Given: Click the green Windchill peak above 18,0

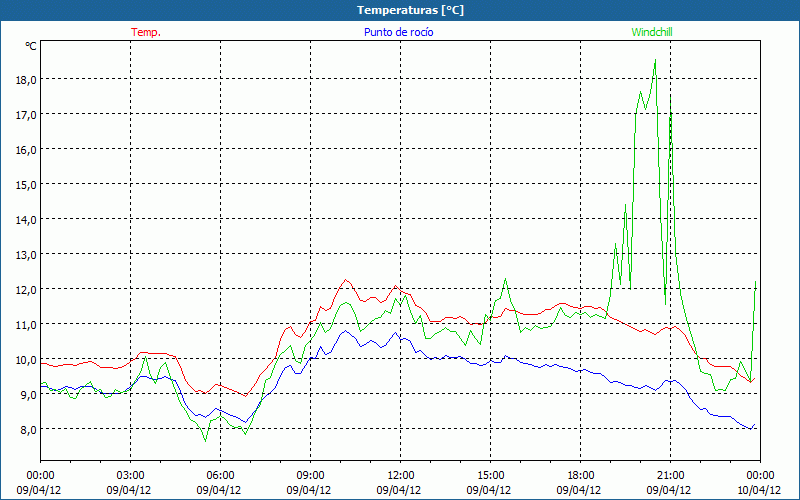Looking at the screenshot, I should click(x=655, y=60).
